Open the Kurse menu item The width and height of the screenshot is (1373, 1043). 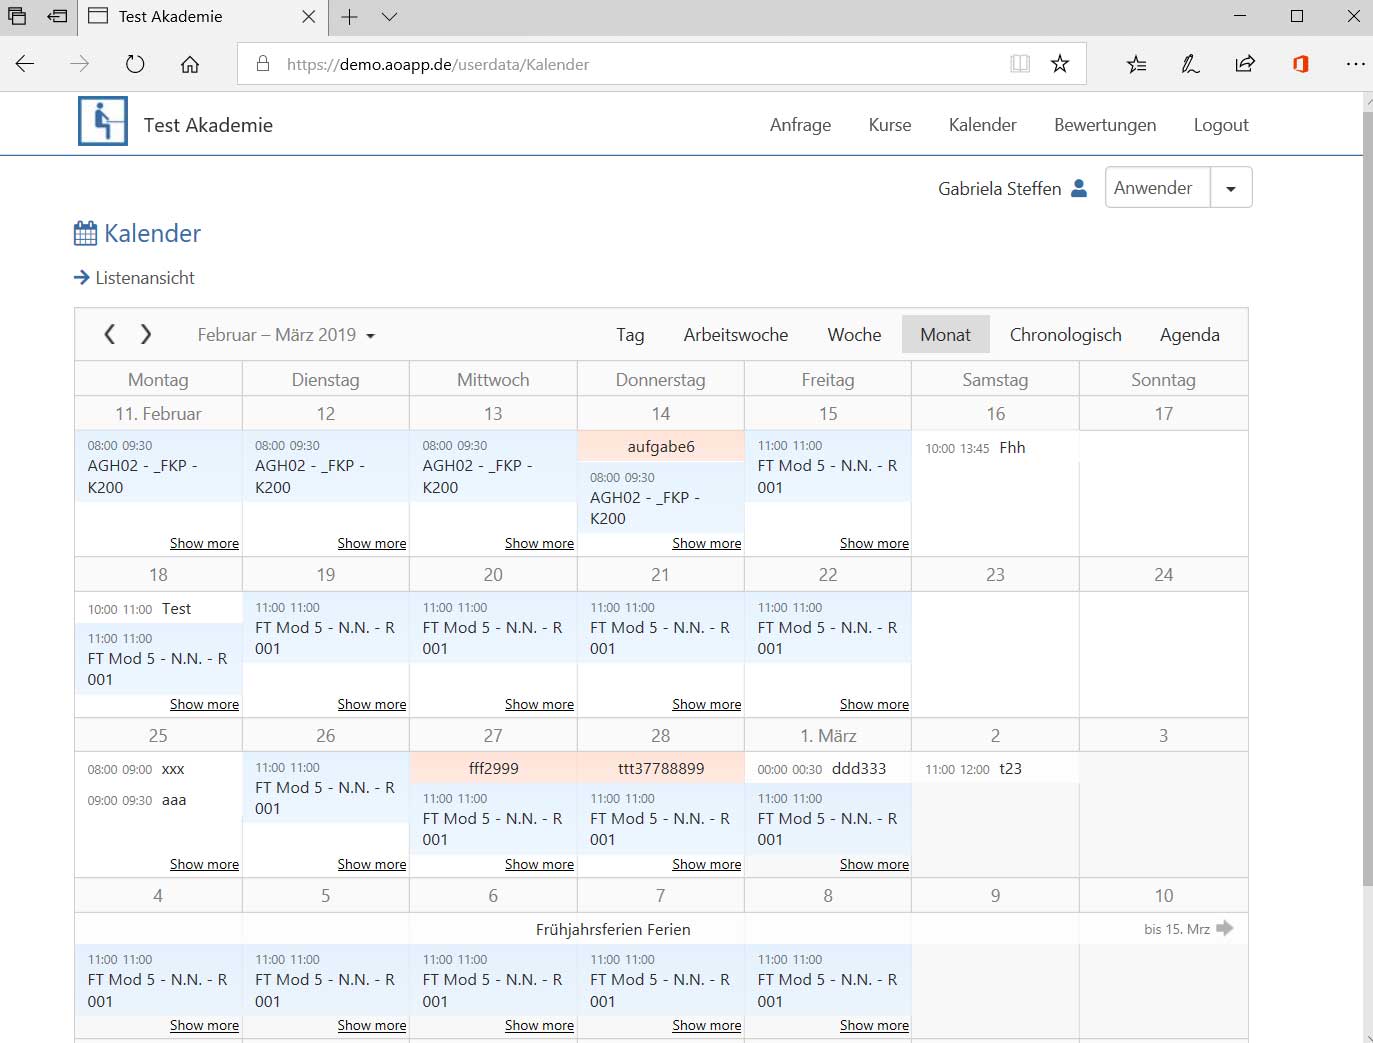pyautogui.click(x=890, y=125)
